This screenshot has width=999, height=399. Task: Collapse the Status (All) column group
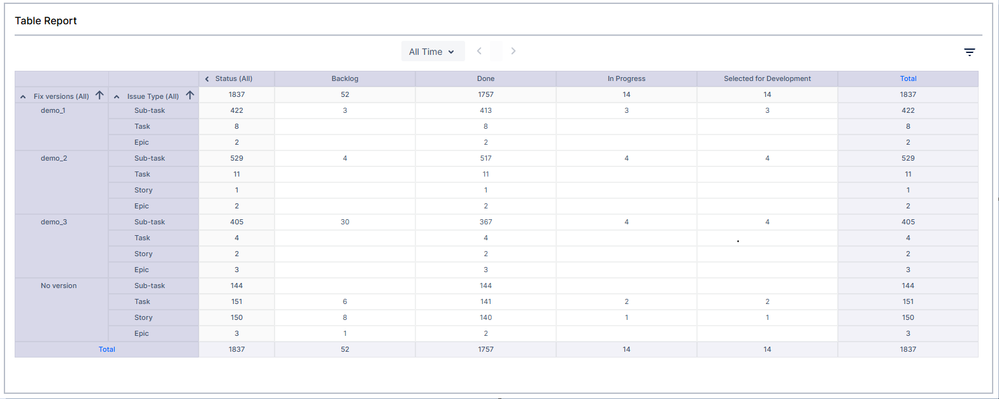207,79
